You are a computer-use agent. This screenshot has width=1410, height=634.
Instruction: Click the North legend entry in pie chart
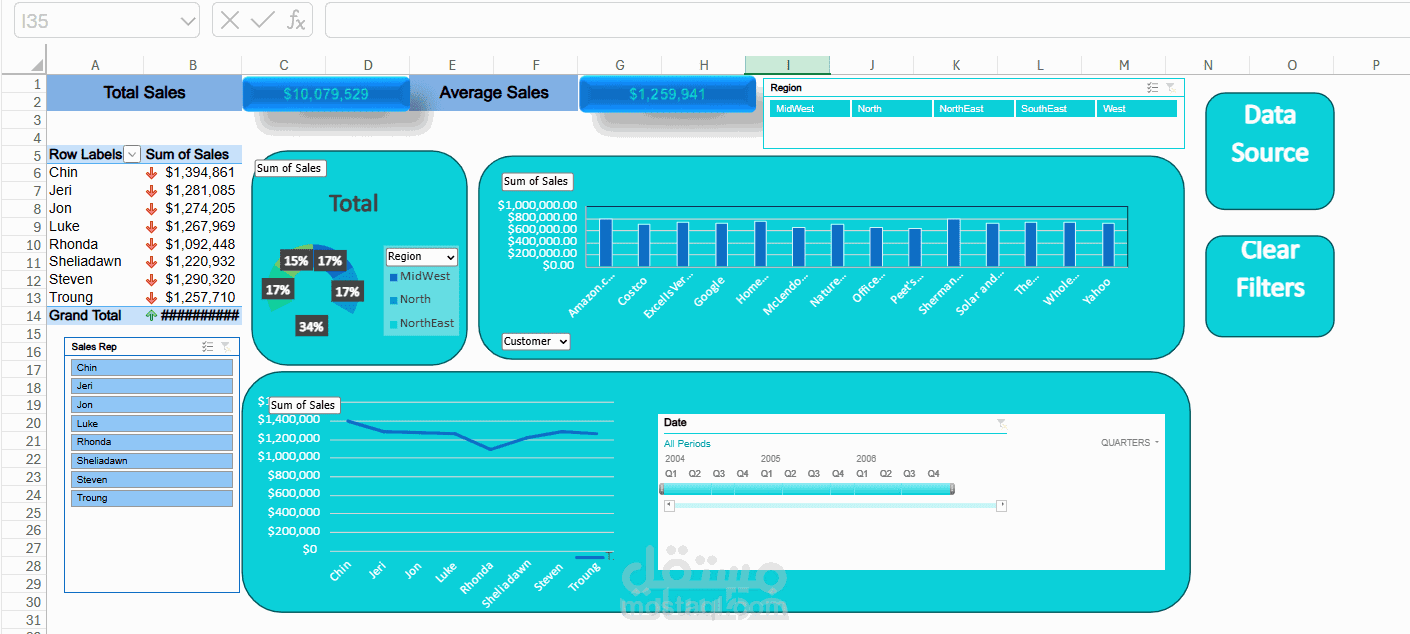410,300
